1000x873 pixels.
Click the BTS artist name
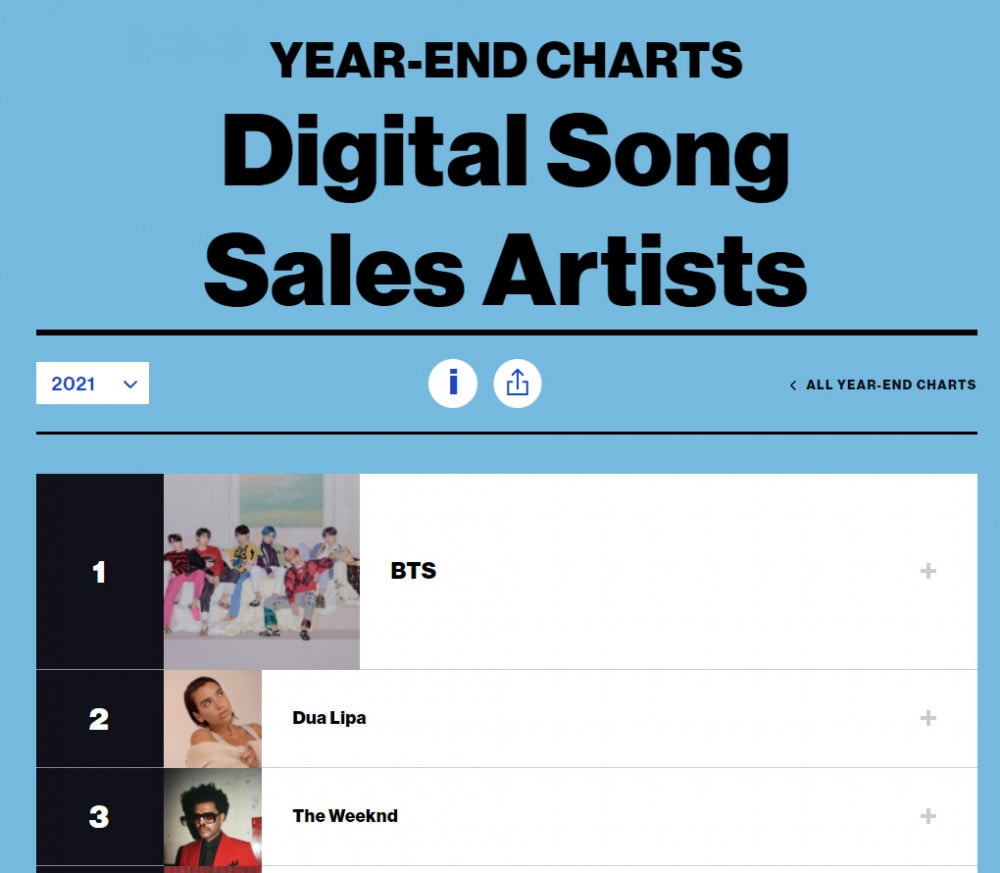(413, 571)
